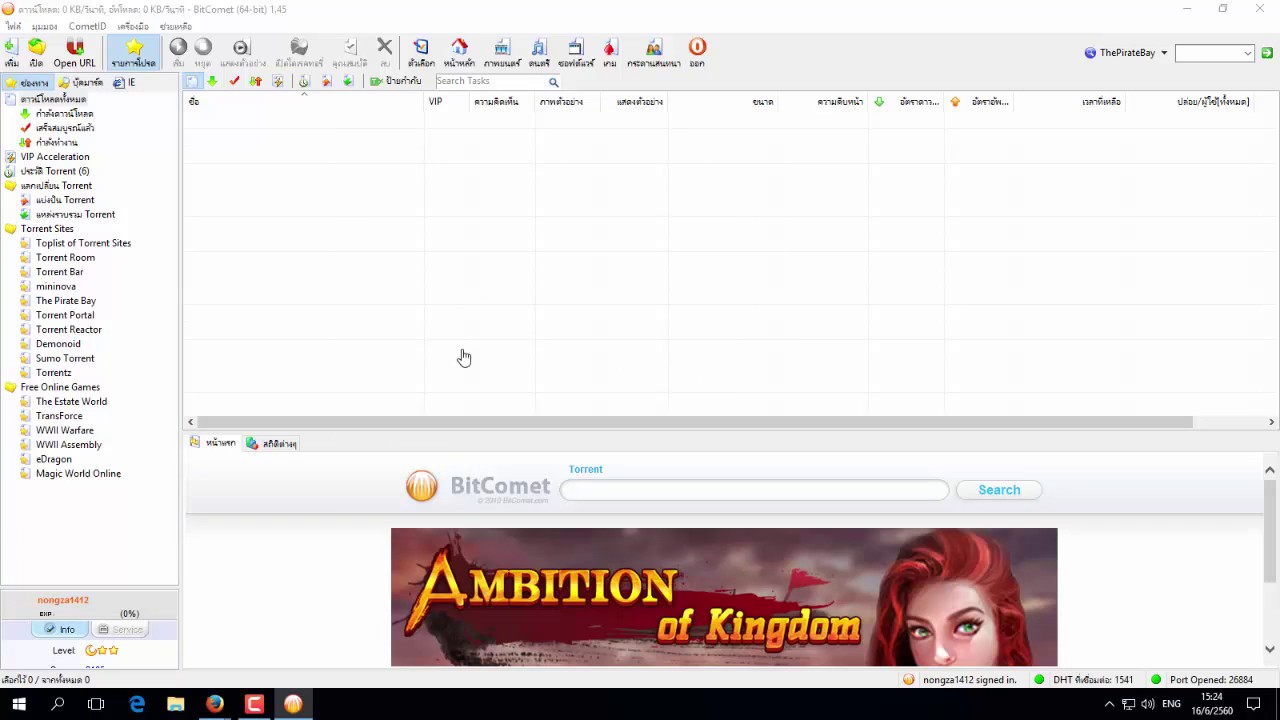The height and width of the screenshot is (720, 1280).
Task: Click the games toolbar icon
Action: [x=609, y=52]
